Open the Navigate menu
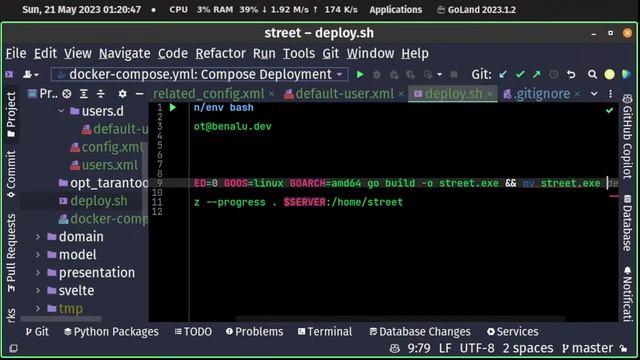This screenshot has height=360, width=640. pyautogui.click(x=124, y=53)
